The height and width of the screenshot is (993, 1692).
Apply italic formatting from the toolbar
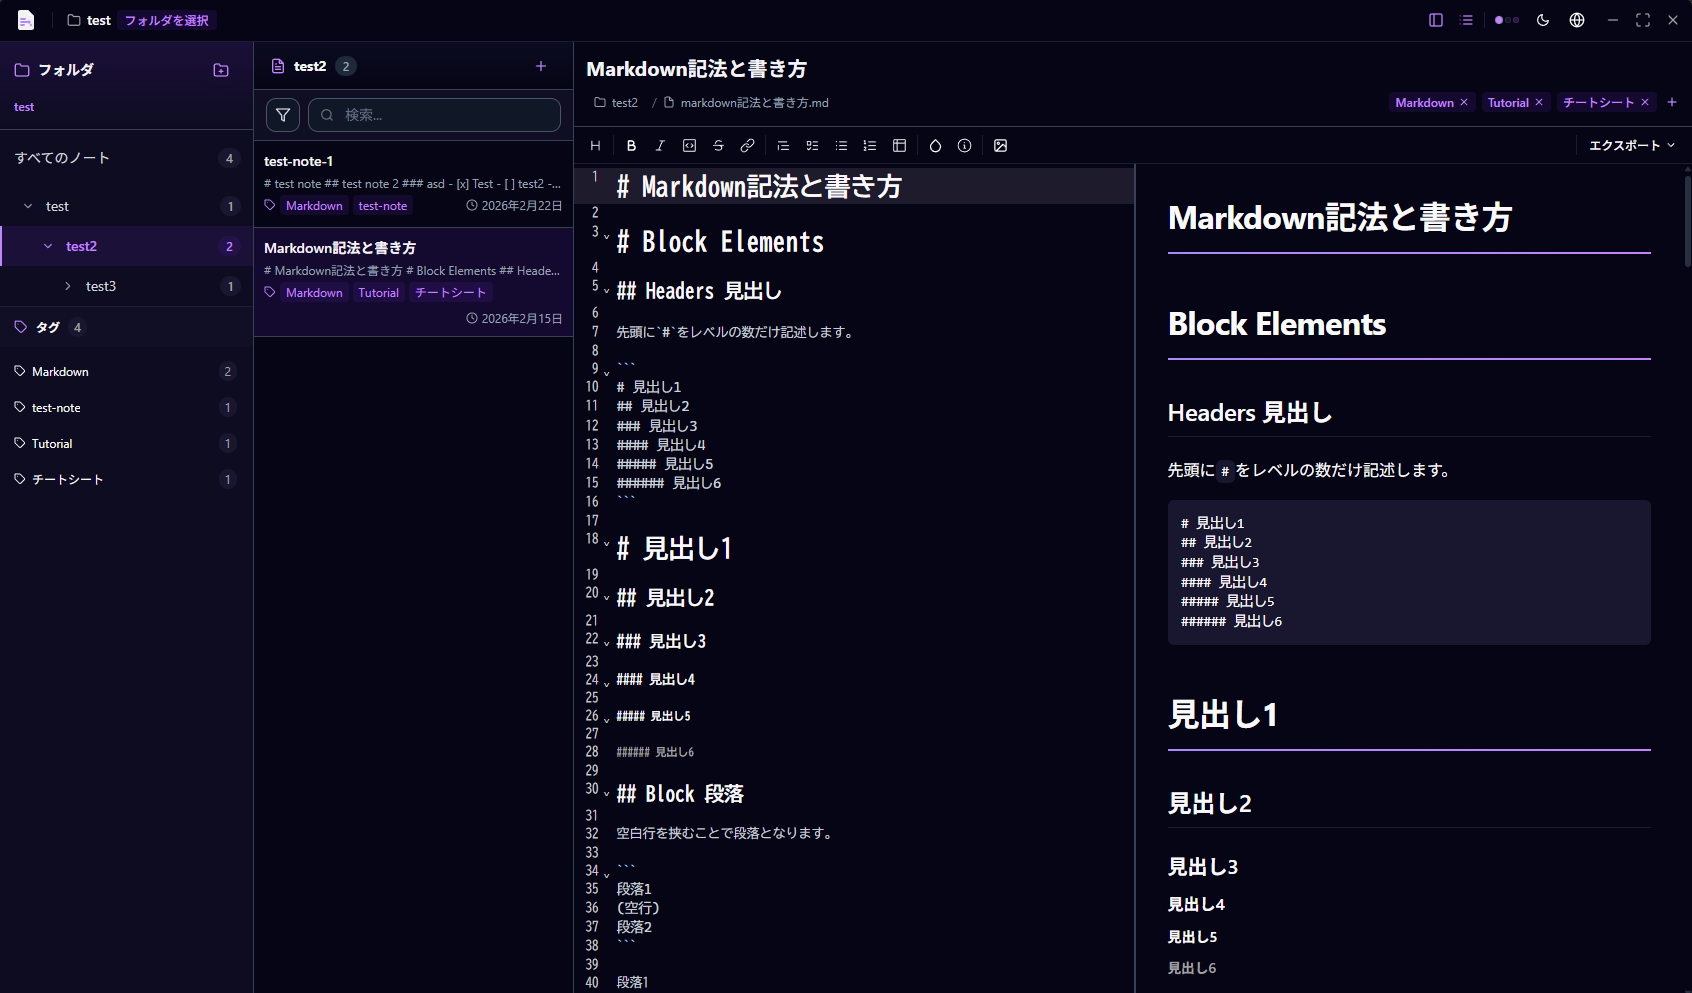coord(660,145)
